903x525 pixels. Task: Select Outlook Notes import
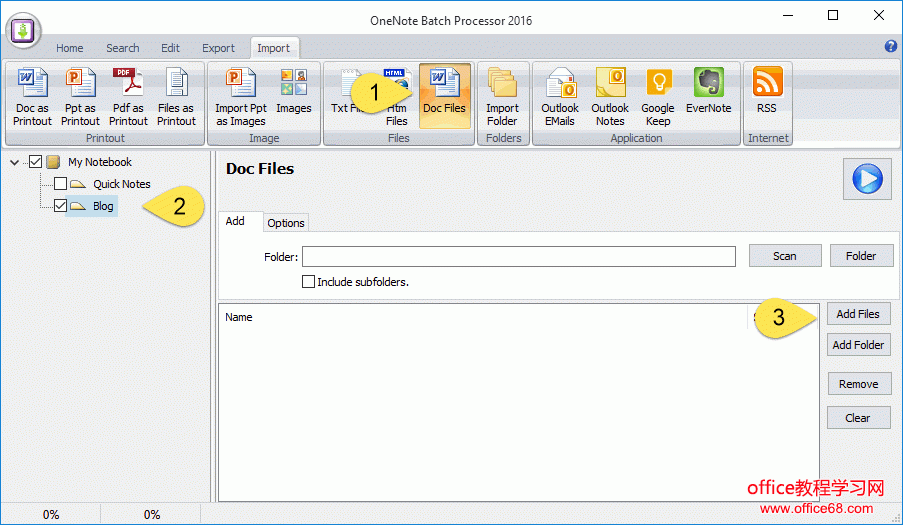click(x=610, y=96)
